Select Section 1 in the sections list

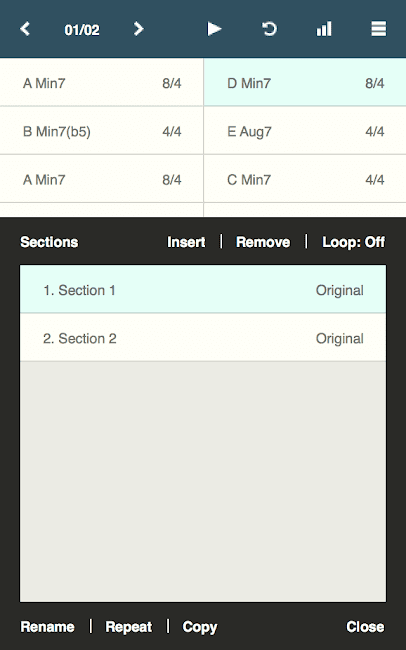(x=203, y=289)
